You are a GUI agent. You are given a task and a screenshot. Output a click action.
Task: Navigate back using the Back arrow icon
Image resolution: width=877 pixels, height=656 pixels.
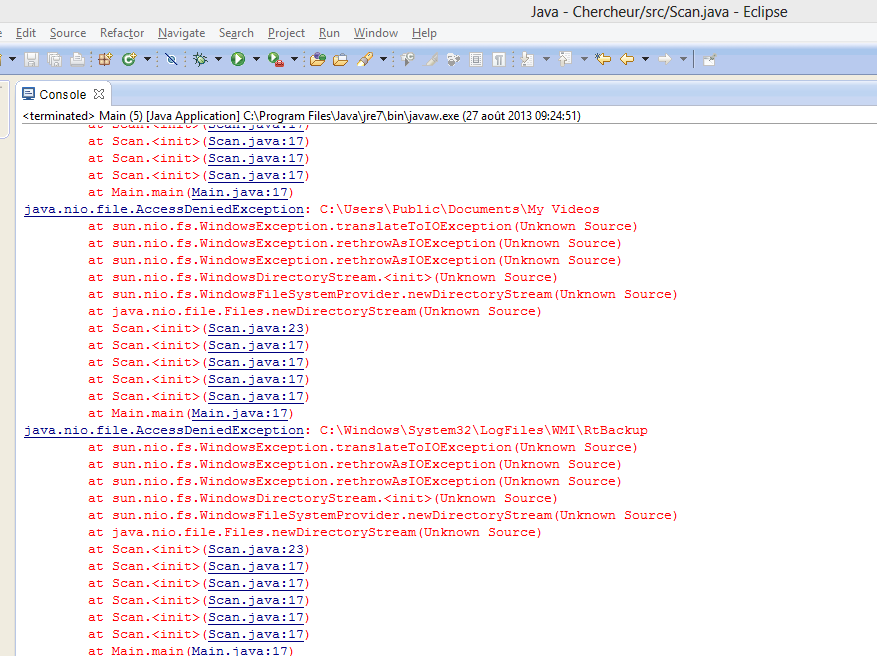[x=629, y=59]
